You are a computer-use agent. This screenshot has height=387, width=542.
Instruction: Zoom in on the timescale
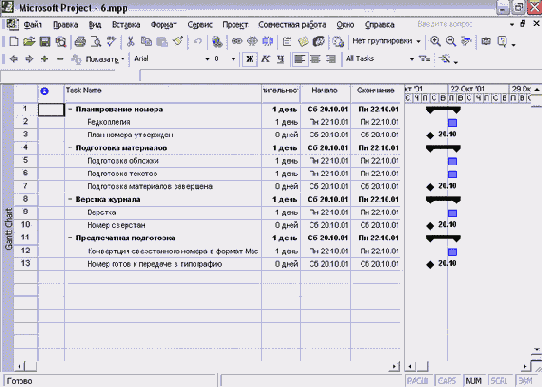[435, 42]
